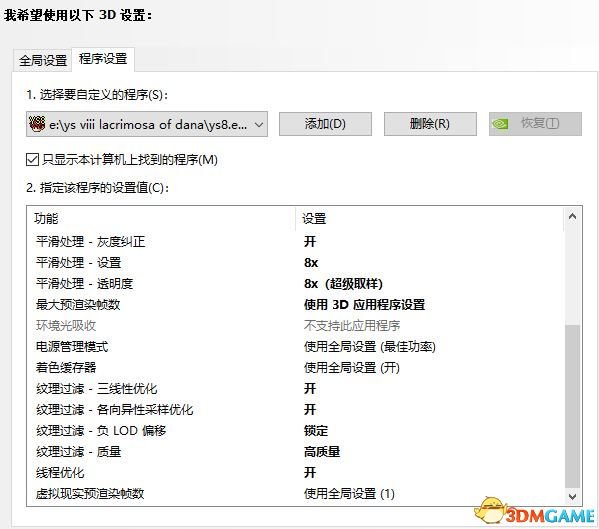
Task: Select the 纹理过滤 - 三线性优化 row
Action: pos(296,389)
